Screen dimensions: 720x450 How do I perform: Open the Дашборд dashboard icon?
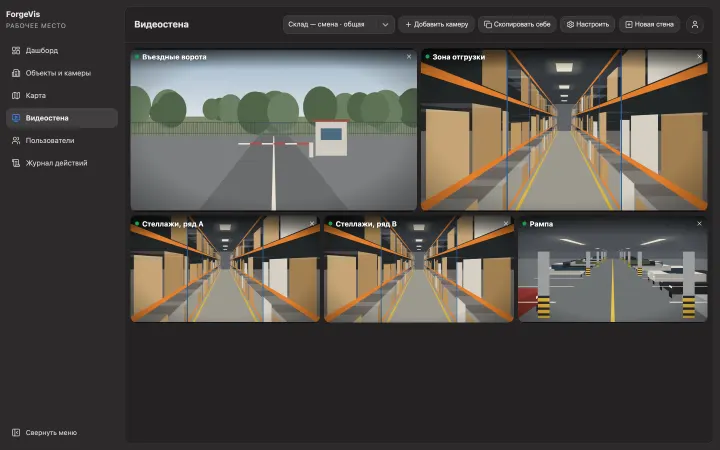point(16,51)
